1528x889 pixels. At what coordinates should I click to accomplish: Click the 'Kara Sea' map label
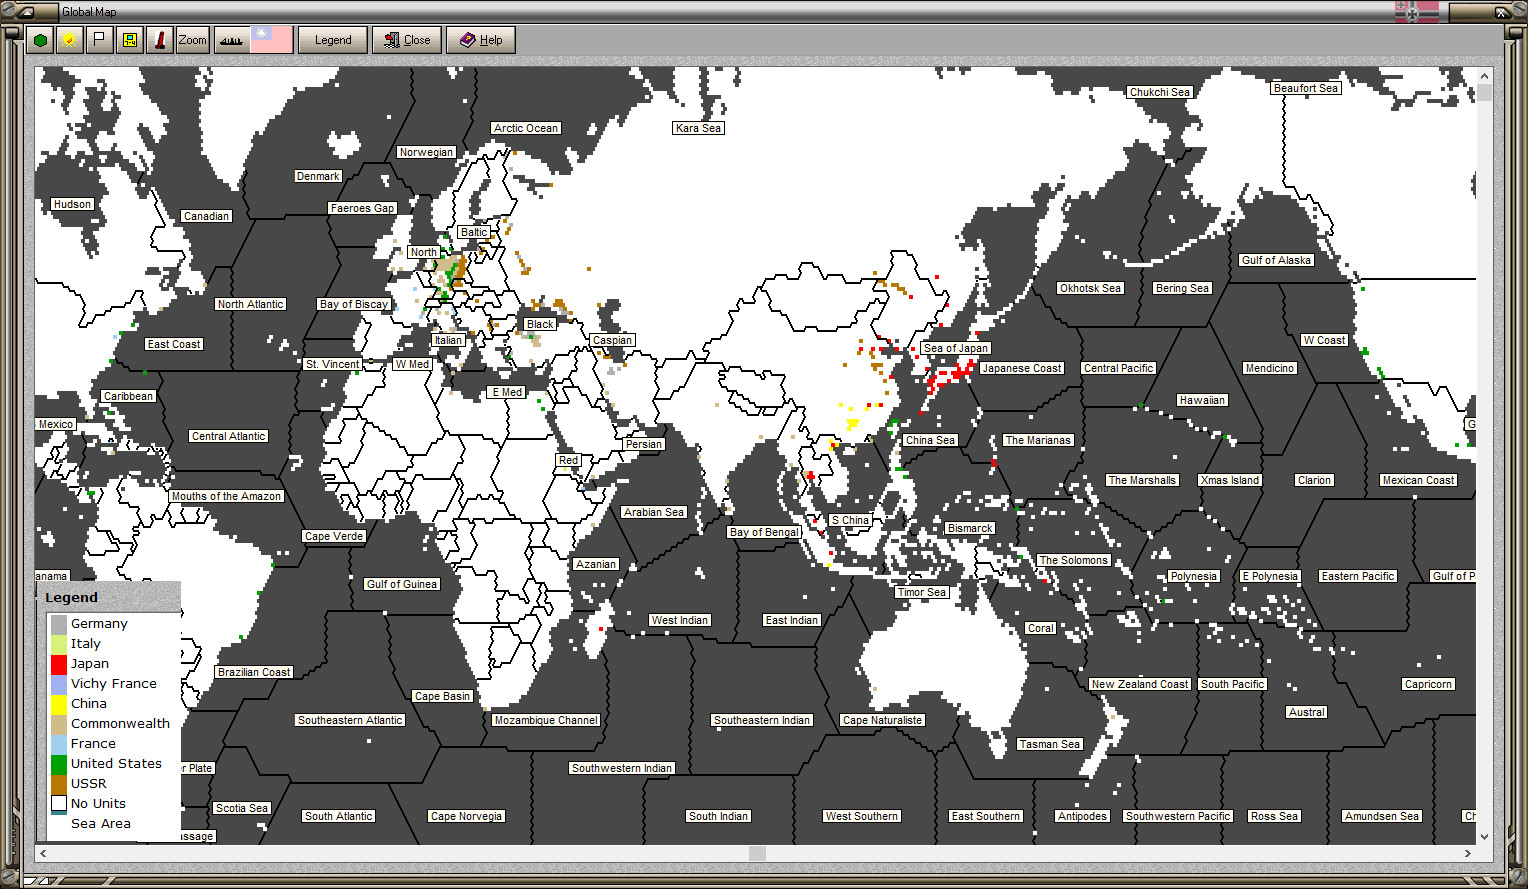[698, 128]
